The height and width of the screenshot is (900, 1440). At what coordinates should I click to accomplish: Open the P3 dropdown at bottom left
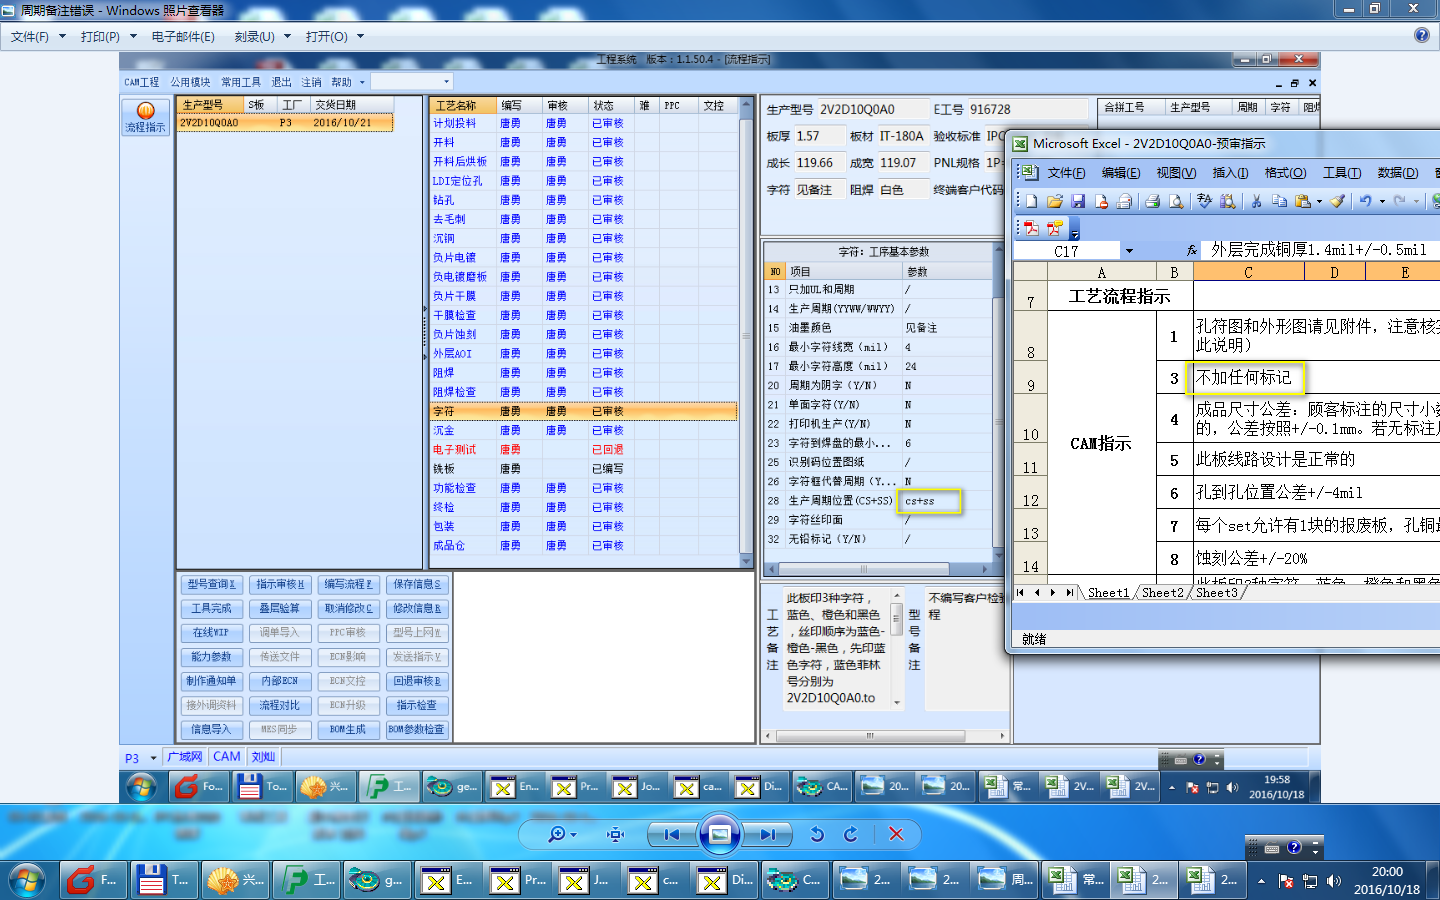[153, 758]
